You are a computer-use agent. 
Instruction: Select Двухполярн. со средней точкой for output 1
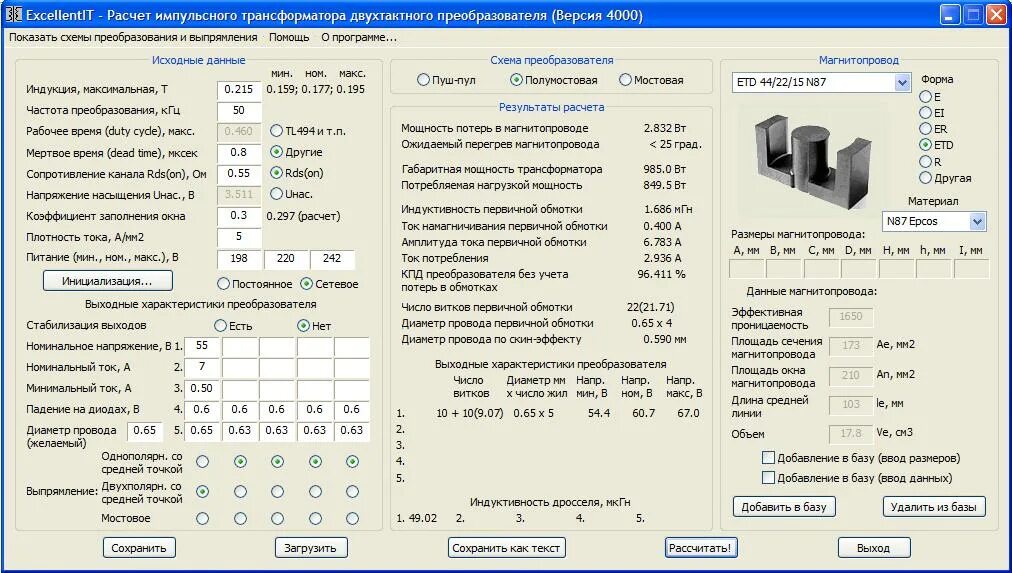point(203,492)
